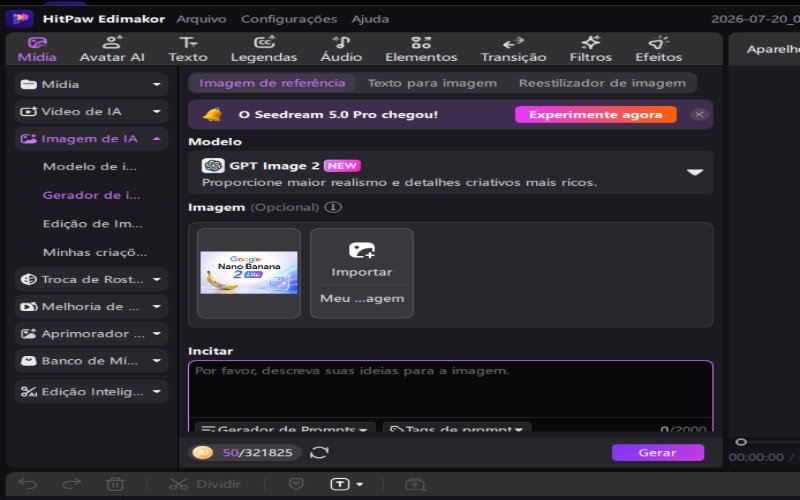Click the Meu ...agem option
The width and height of the screenshot is (800, 500).
coord(362,298)
